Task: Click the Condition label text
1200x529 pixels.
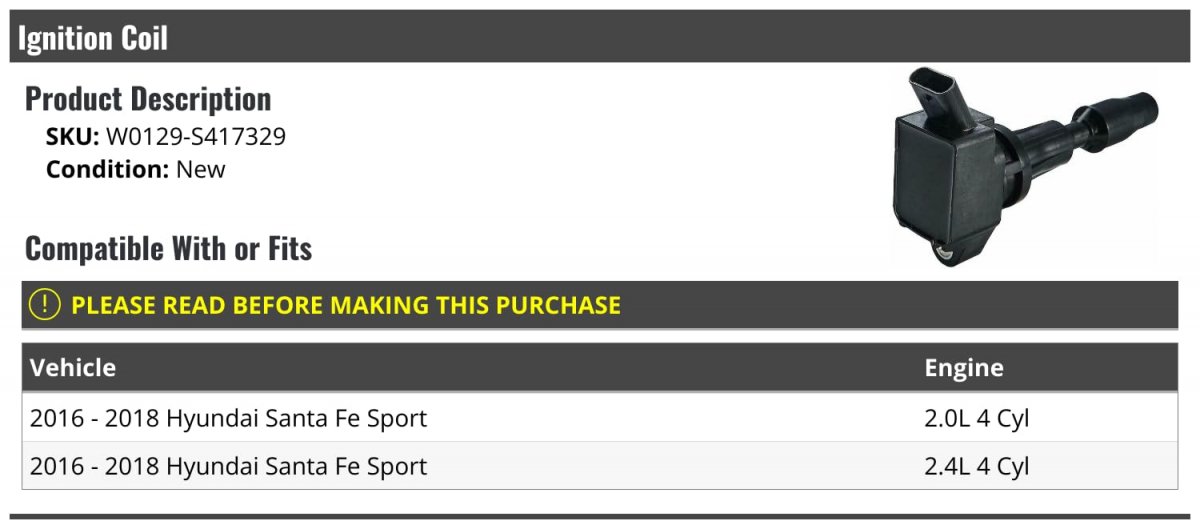Action: pyautogui.click(x=108, y=169)
